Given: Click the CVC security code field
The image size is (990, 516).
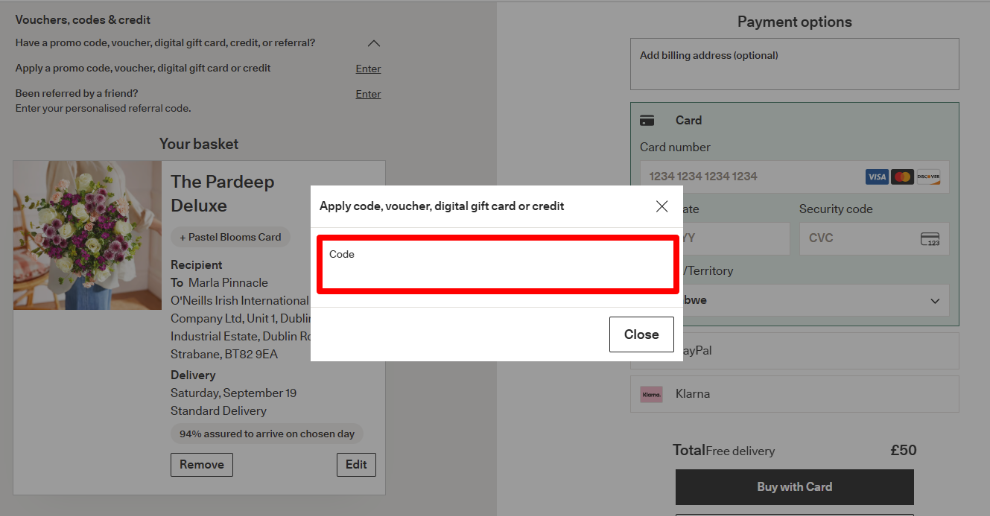Looking at the screenshot, I should point(874,238).
